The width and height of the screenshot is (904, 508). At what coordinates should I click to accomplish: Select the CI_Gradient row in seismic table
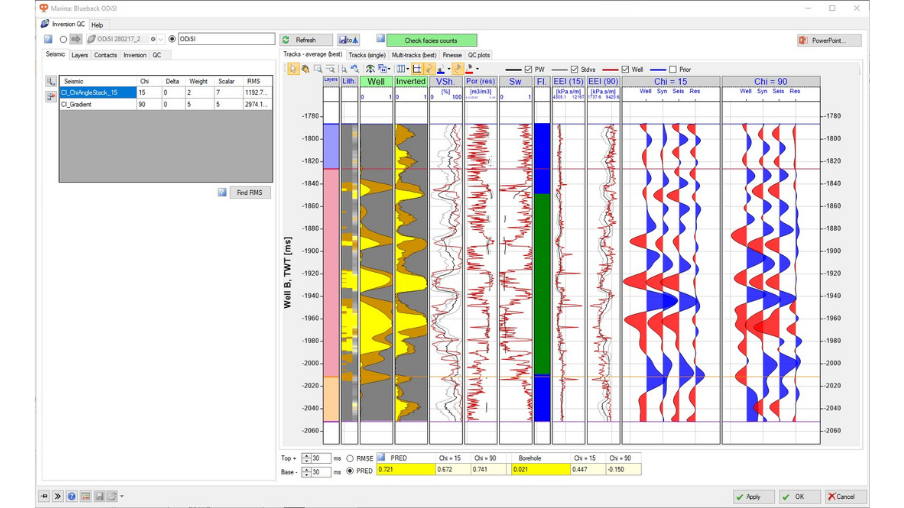166,104
